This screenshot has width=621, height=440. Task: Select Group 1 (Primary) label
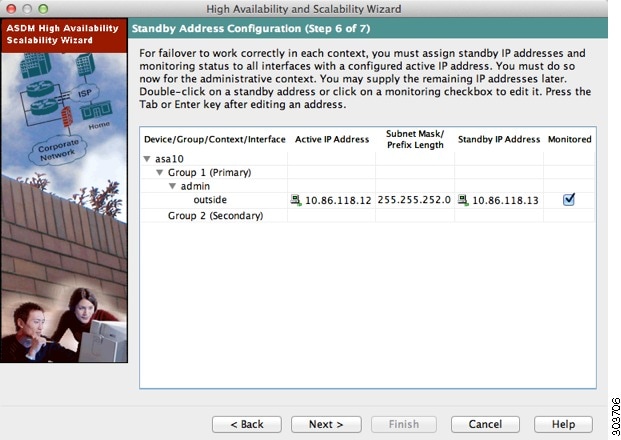(210, 172)
